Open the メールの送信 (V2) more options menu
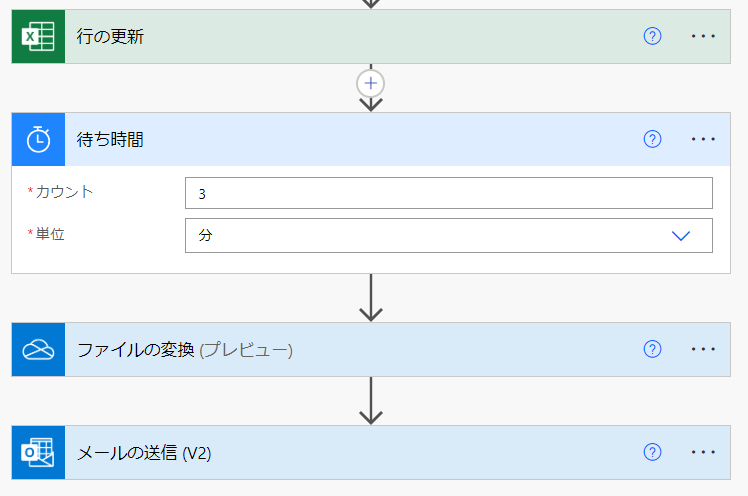Viewport: 748px width, 496px height. pyautogui.click(x=704, y=453)
